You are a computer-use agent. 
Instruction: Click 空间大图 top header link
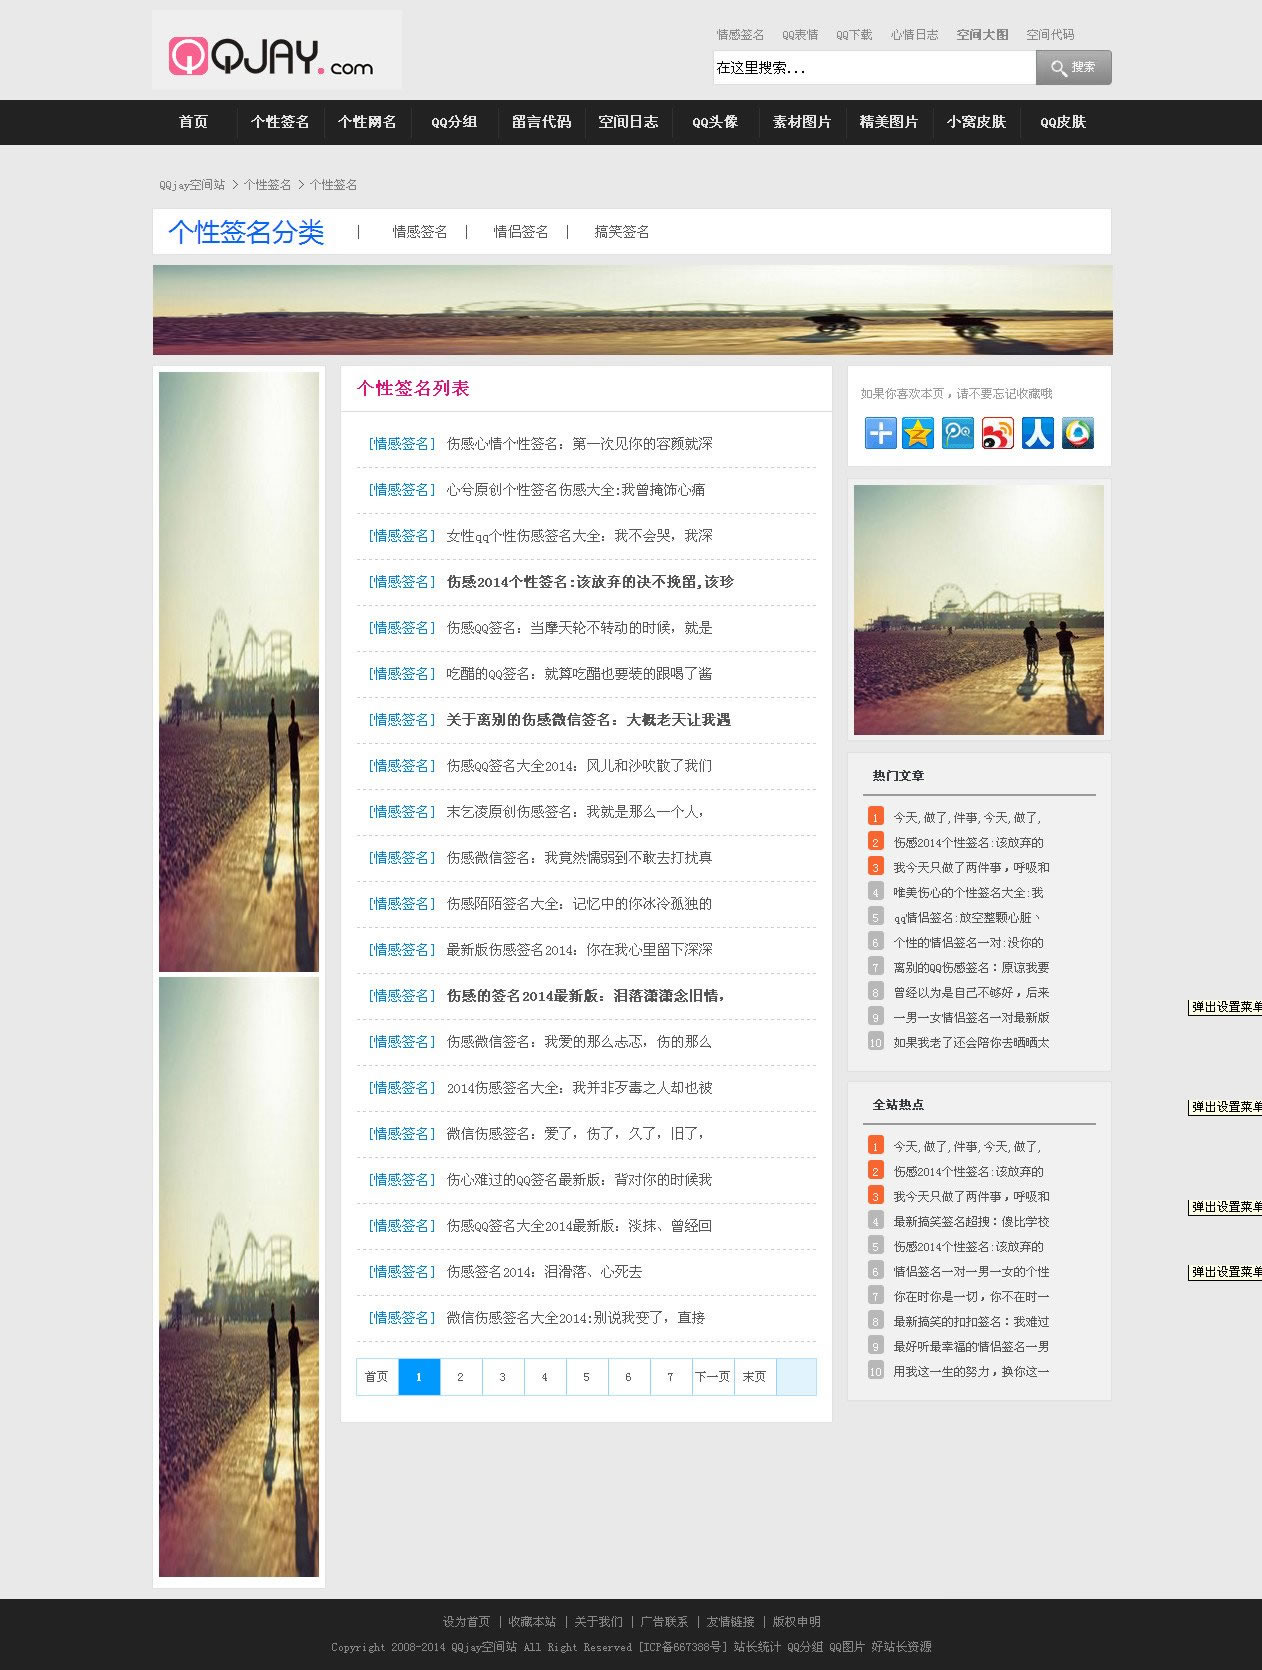(982, 35)
